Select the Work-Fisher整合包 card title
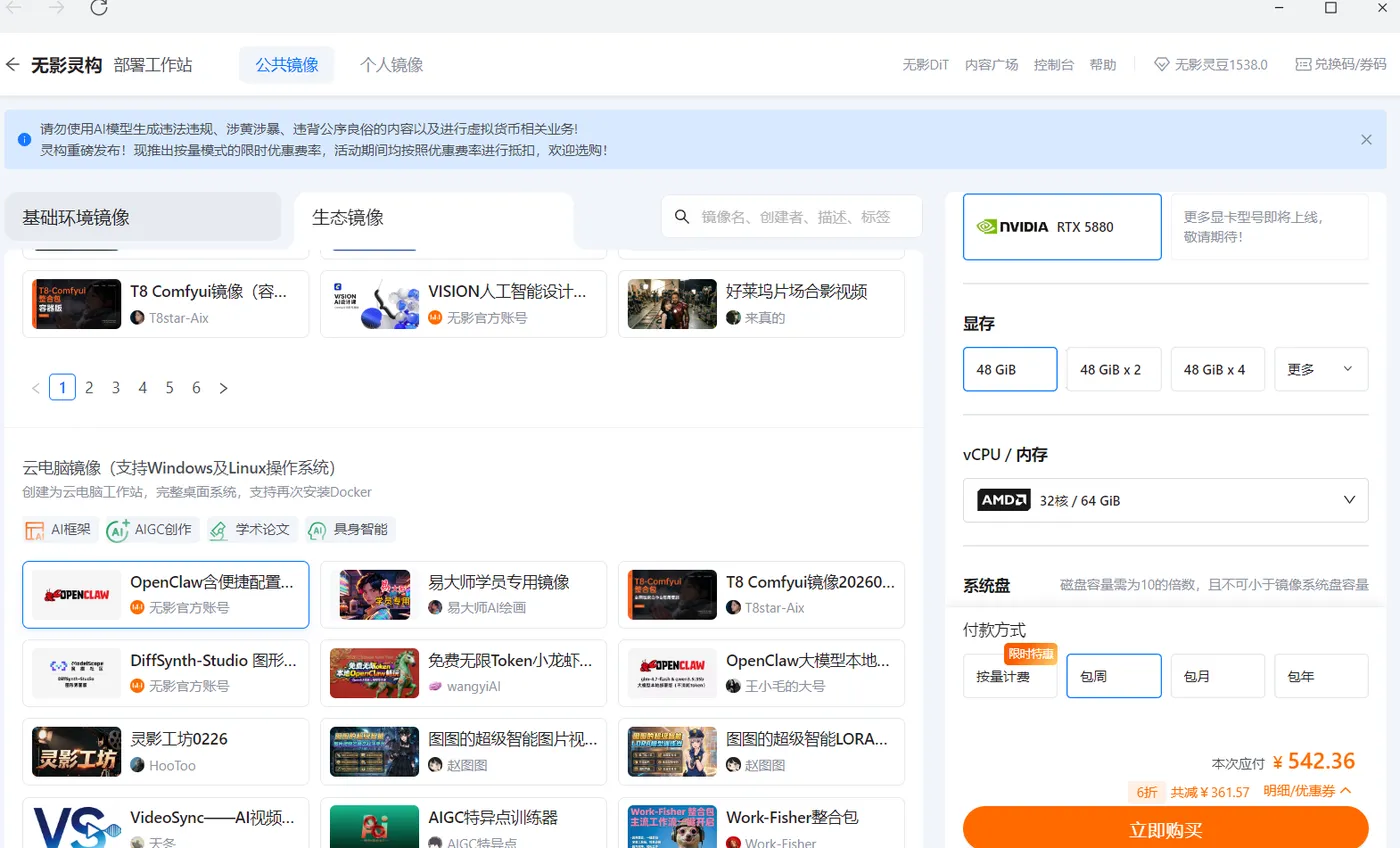The width and height of the screenshot is (1400, 848). [x=792, y=818]
